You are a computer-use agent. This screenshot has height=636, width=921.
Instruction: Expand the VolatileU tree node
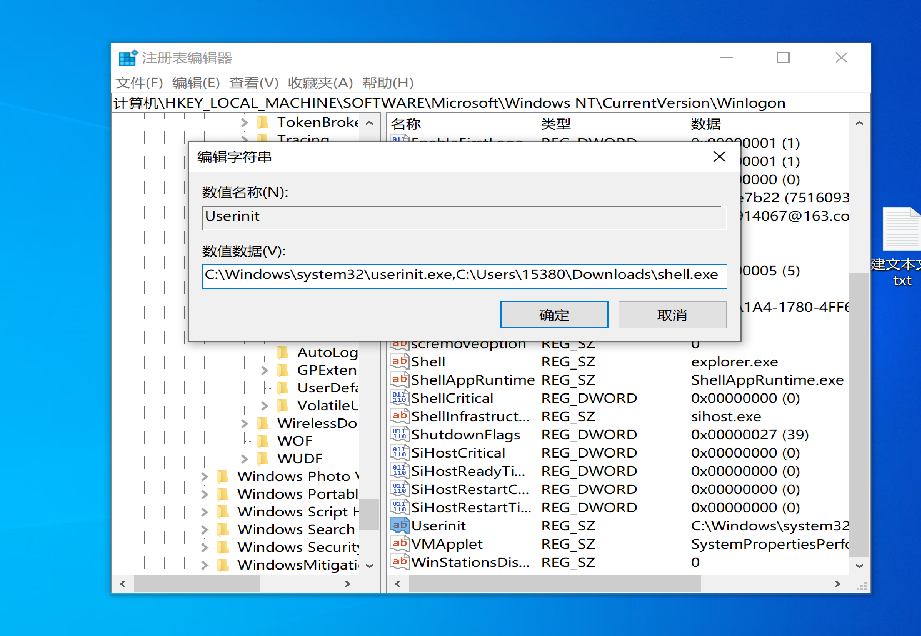[264, 405]
